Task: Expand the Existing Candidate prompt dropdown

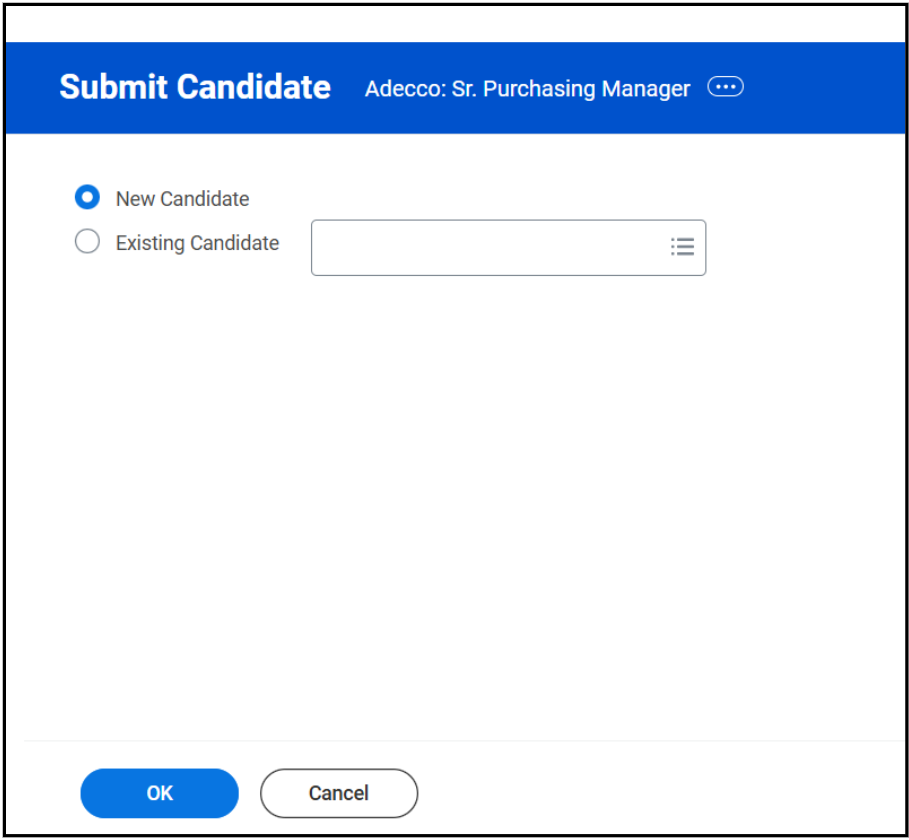Action: 682,247
